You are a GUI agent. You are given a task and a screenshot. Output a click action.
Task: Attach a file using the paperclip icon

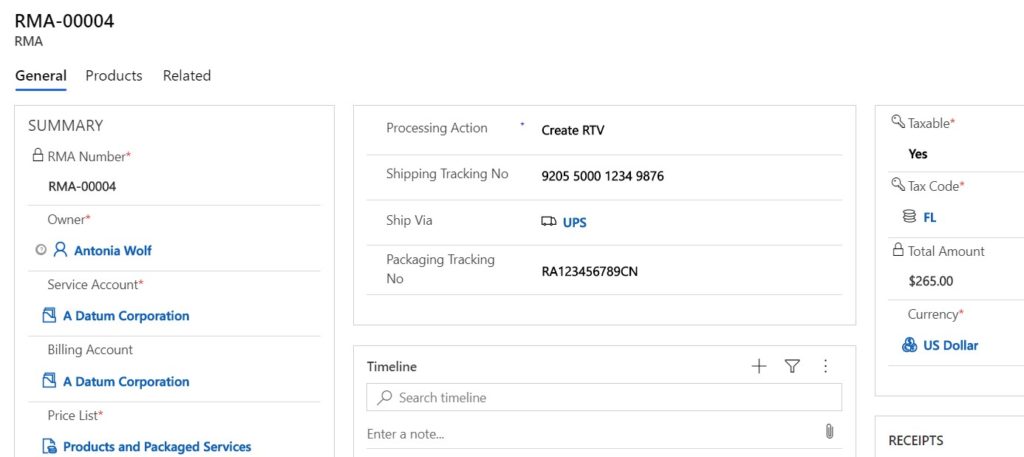click(x=829, y=432)
